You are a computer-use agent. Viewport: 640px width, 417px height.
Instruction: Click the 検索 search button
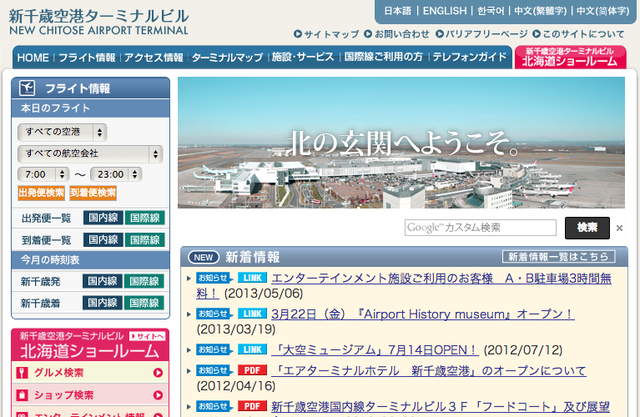(587, 228)
